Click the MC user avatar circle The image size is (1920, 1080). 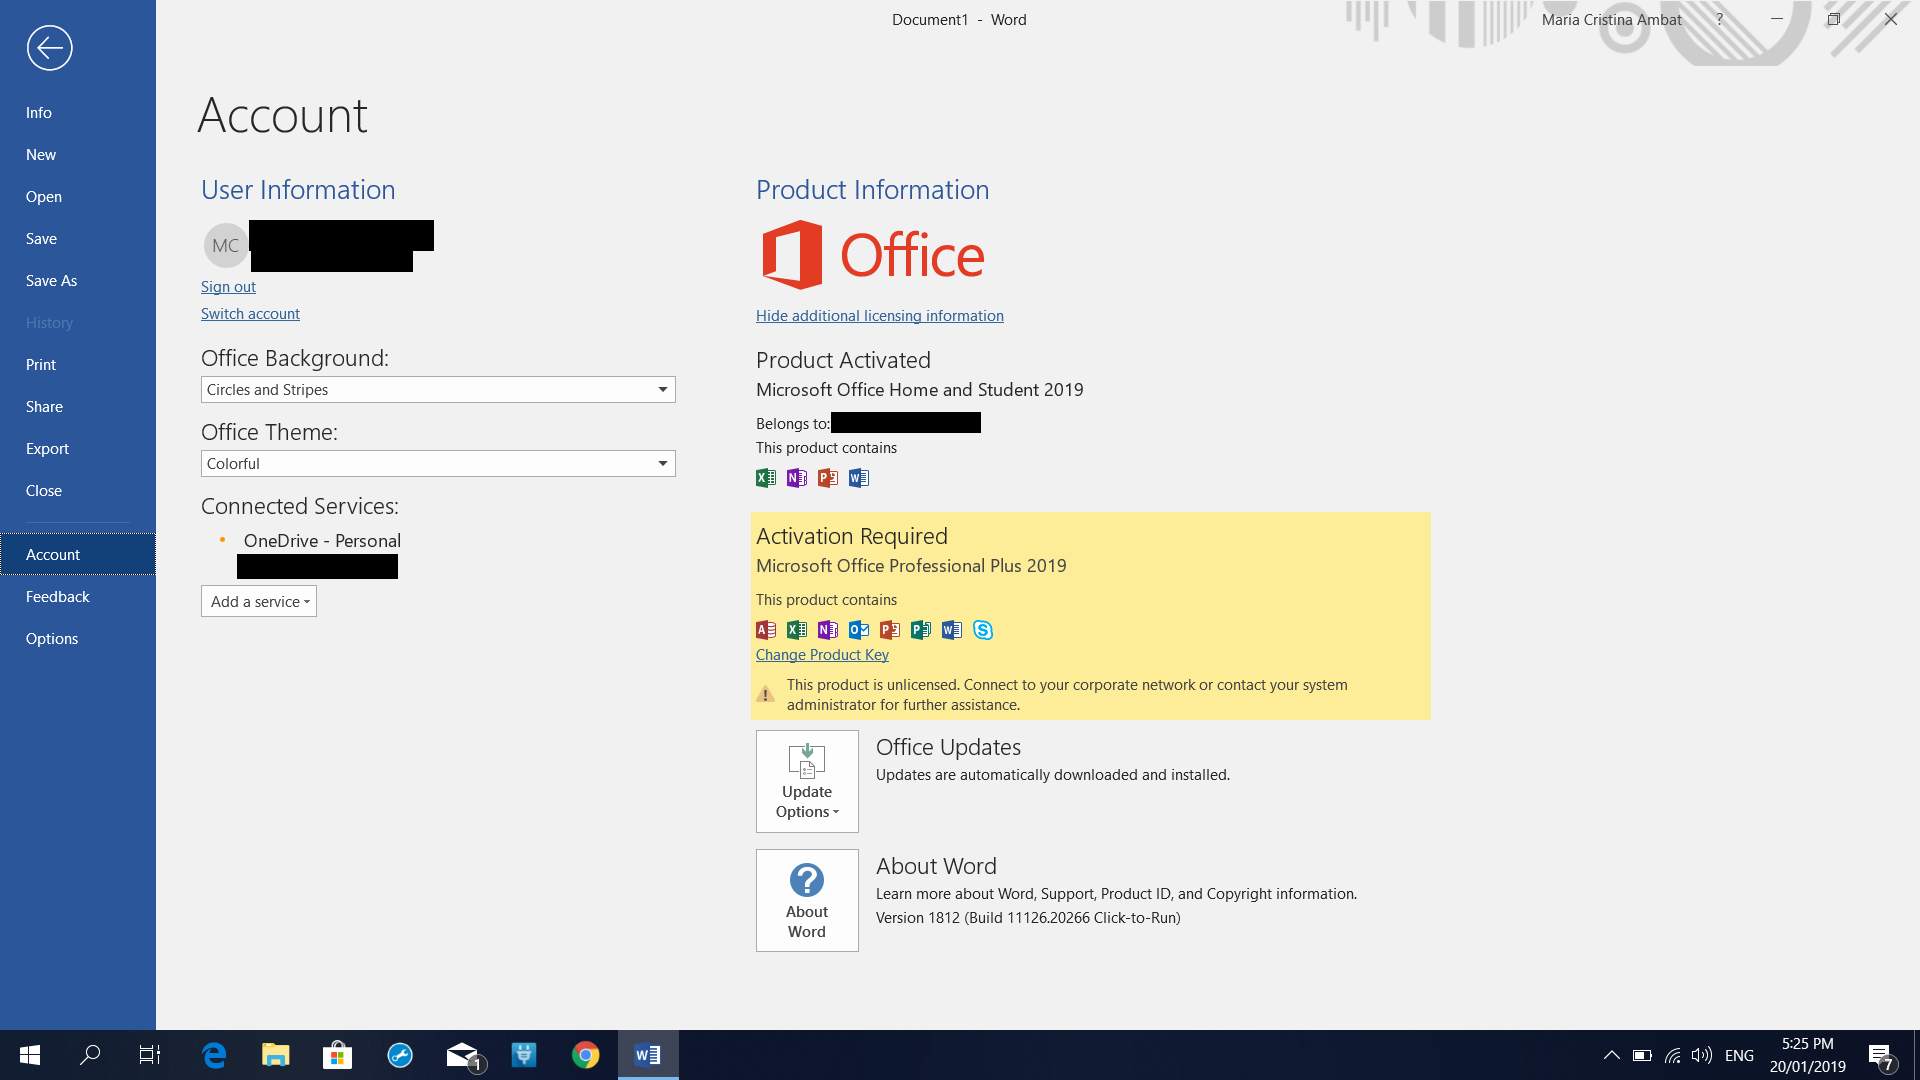(x=225, y=245)
